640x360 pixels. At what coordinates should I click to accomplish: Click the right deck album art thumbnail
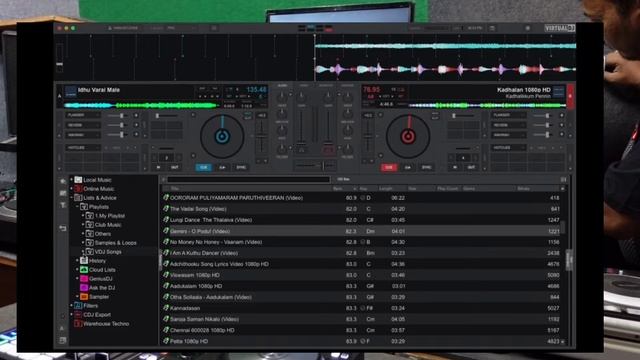(x=559, y=91)
